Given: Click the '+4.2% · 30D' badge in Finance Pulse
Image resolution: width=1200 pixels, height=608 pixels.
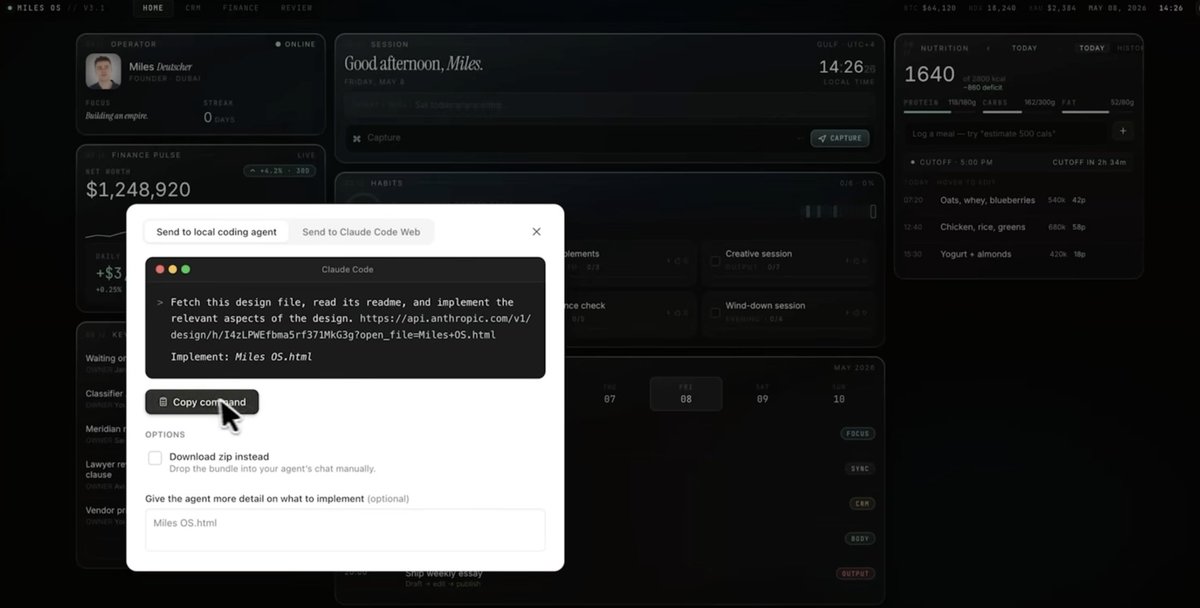Looking at the screenshot, I should click(279, 171).
